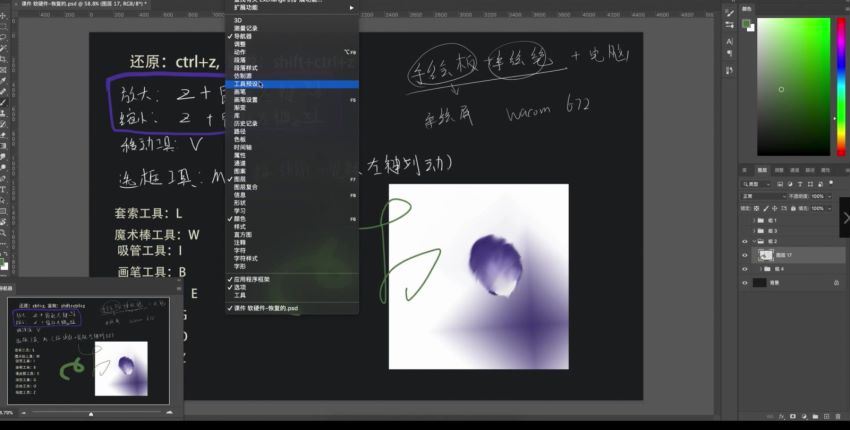Click the 图层 17 layer thumbnail
Screen dimensions: 850x430
tap(766, 255)
